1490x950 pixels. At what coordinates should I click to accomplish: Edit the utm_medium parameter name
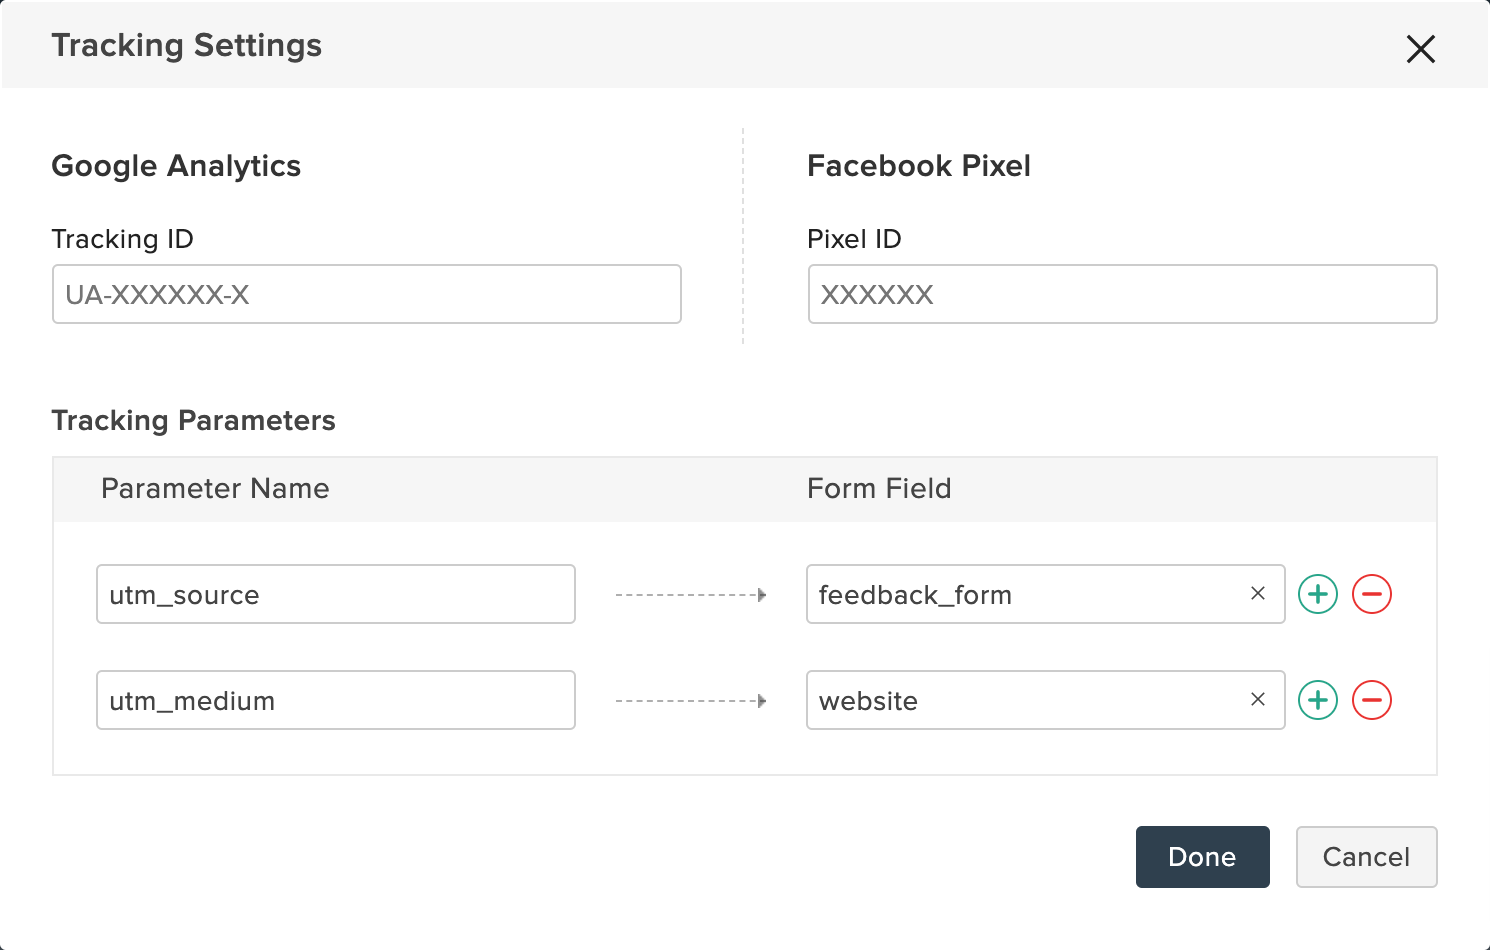click(336, 700)
